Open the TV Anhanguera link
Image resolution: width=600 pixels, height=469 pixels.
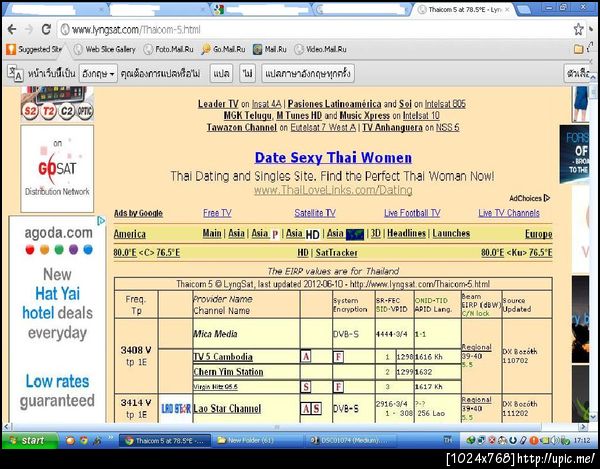coord(392,127)
